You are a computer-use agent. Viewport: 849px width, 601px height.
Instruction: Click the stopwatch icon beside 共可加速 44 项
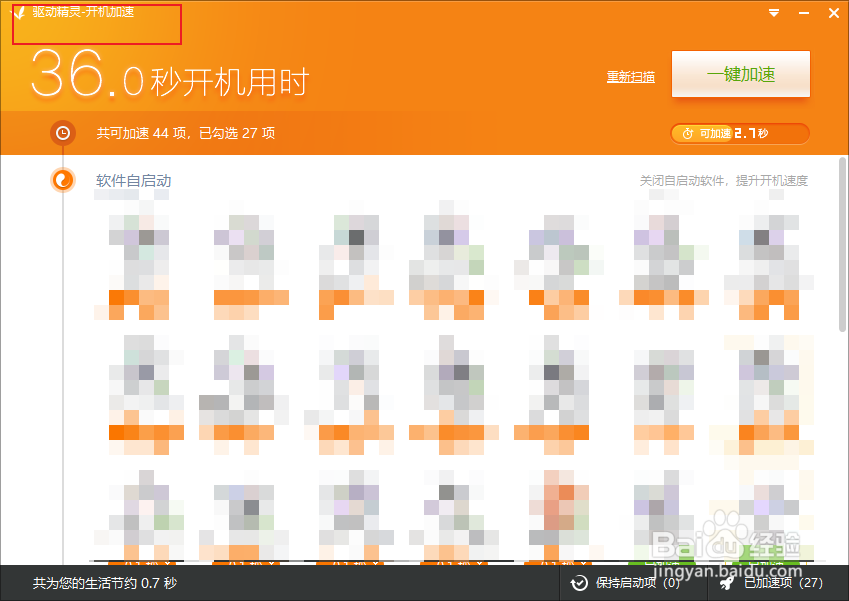[x=62, y=132]
